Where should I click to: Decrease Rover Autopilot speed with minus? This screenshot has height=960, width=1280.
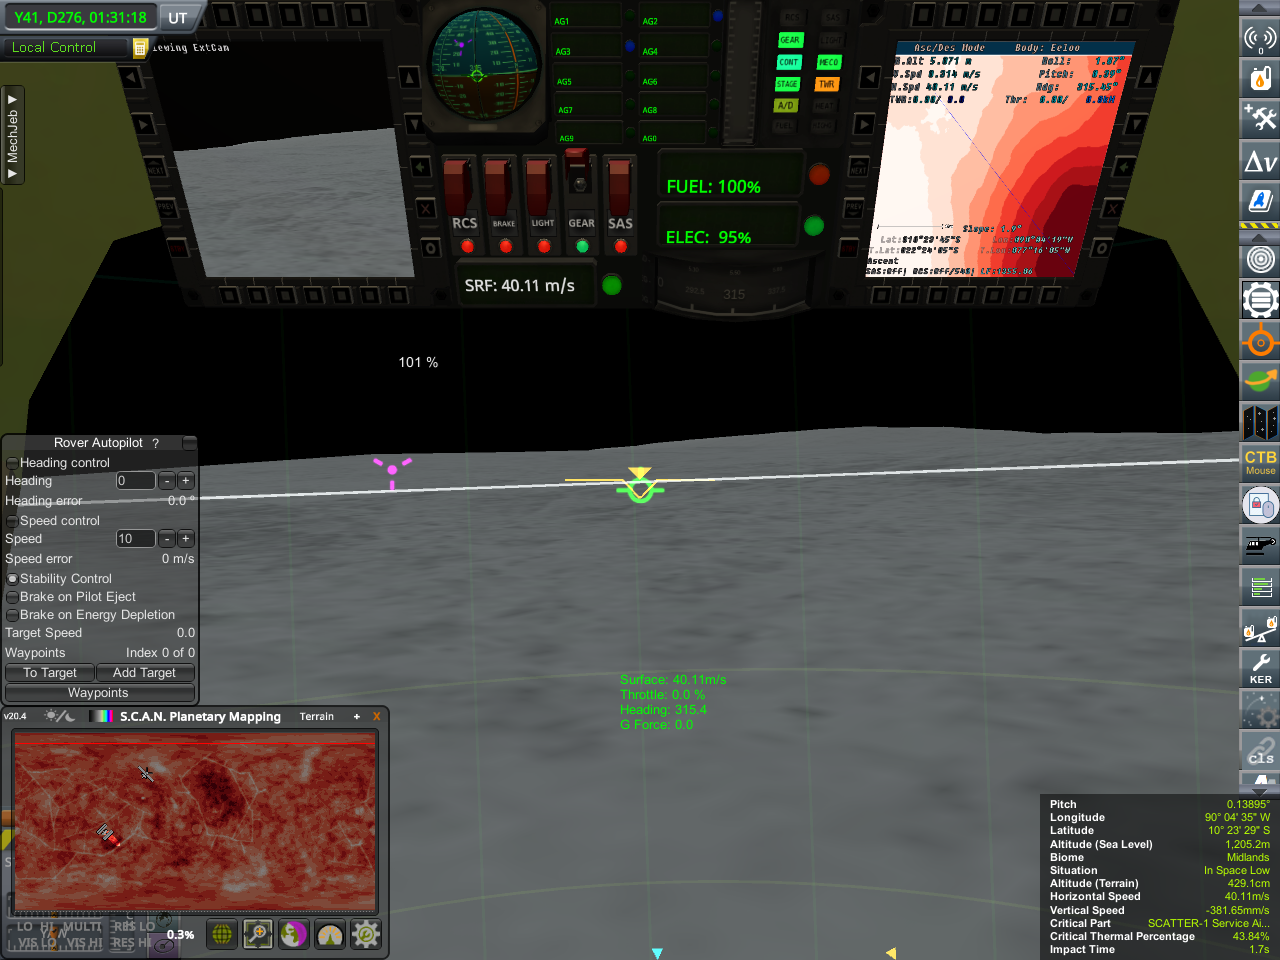(x=167, y=539)
